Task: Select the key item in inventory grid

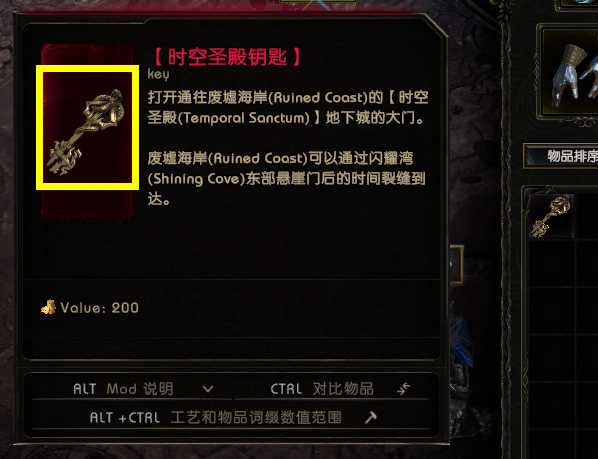Action: coord(550,216)
